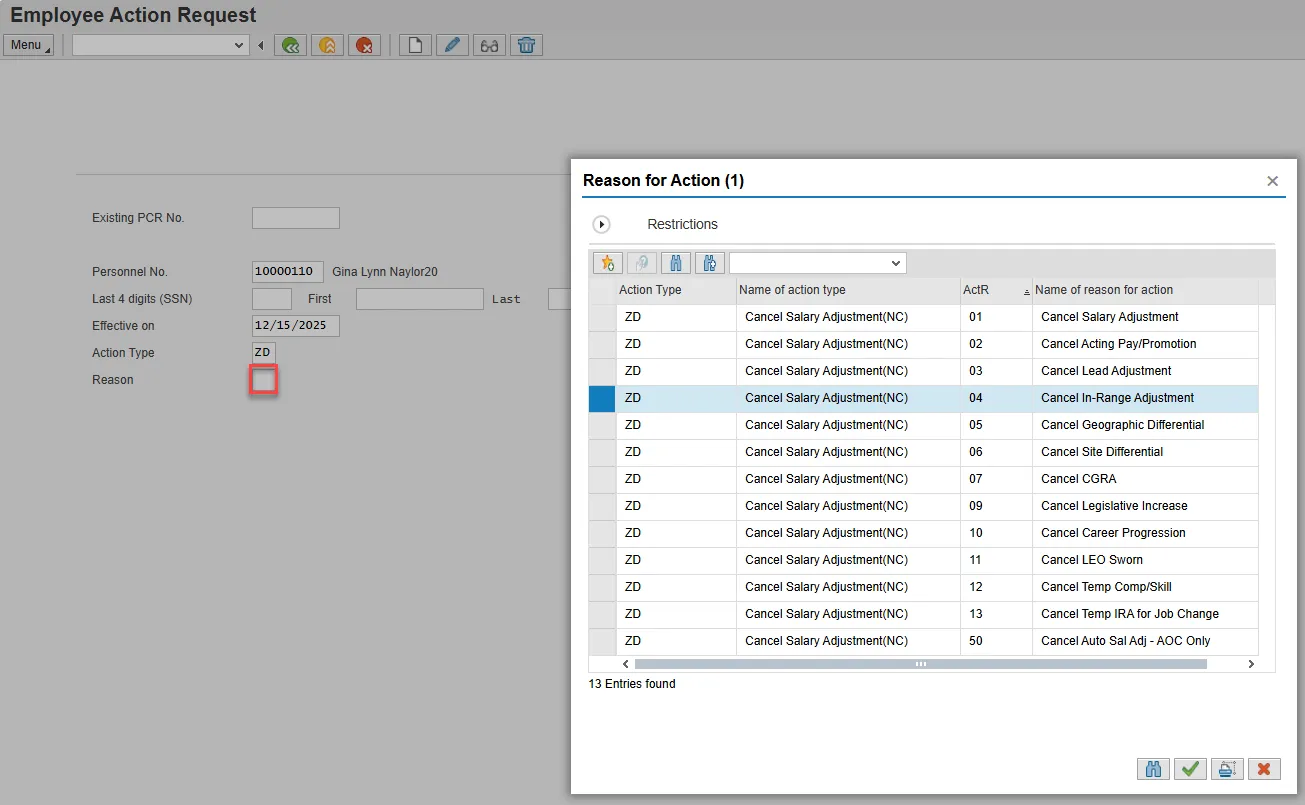Open the command field dropdown in top toolbar
This screenshot has width=1305, height=805.
pos(239,45)
